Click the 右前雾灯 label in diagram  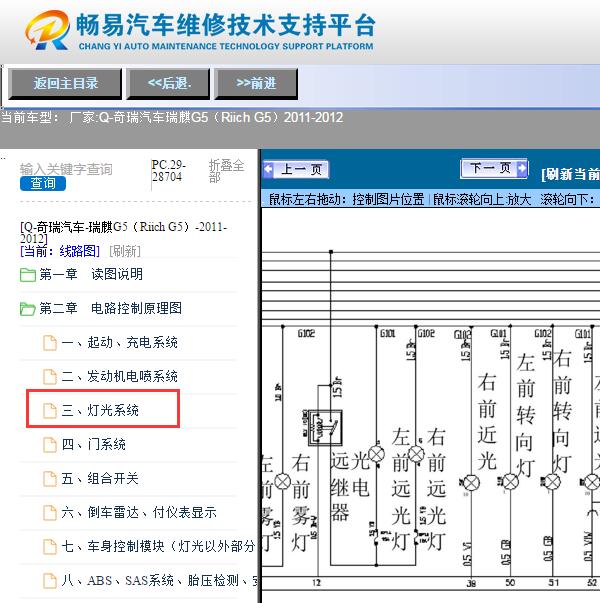point(300,502)
